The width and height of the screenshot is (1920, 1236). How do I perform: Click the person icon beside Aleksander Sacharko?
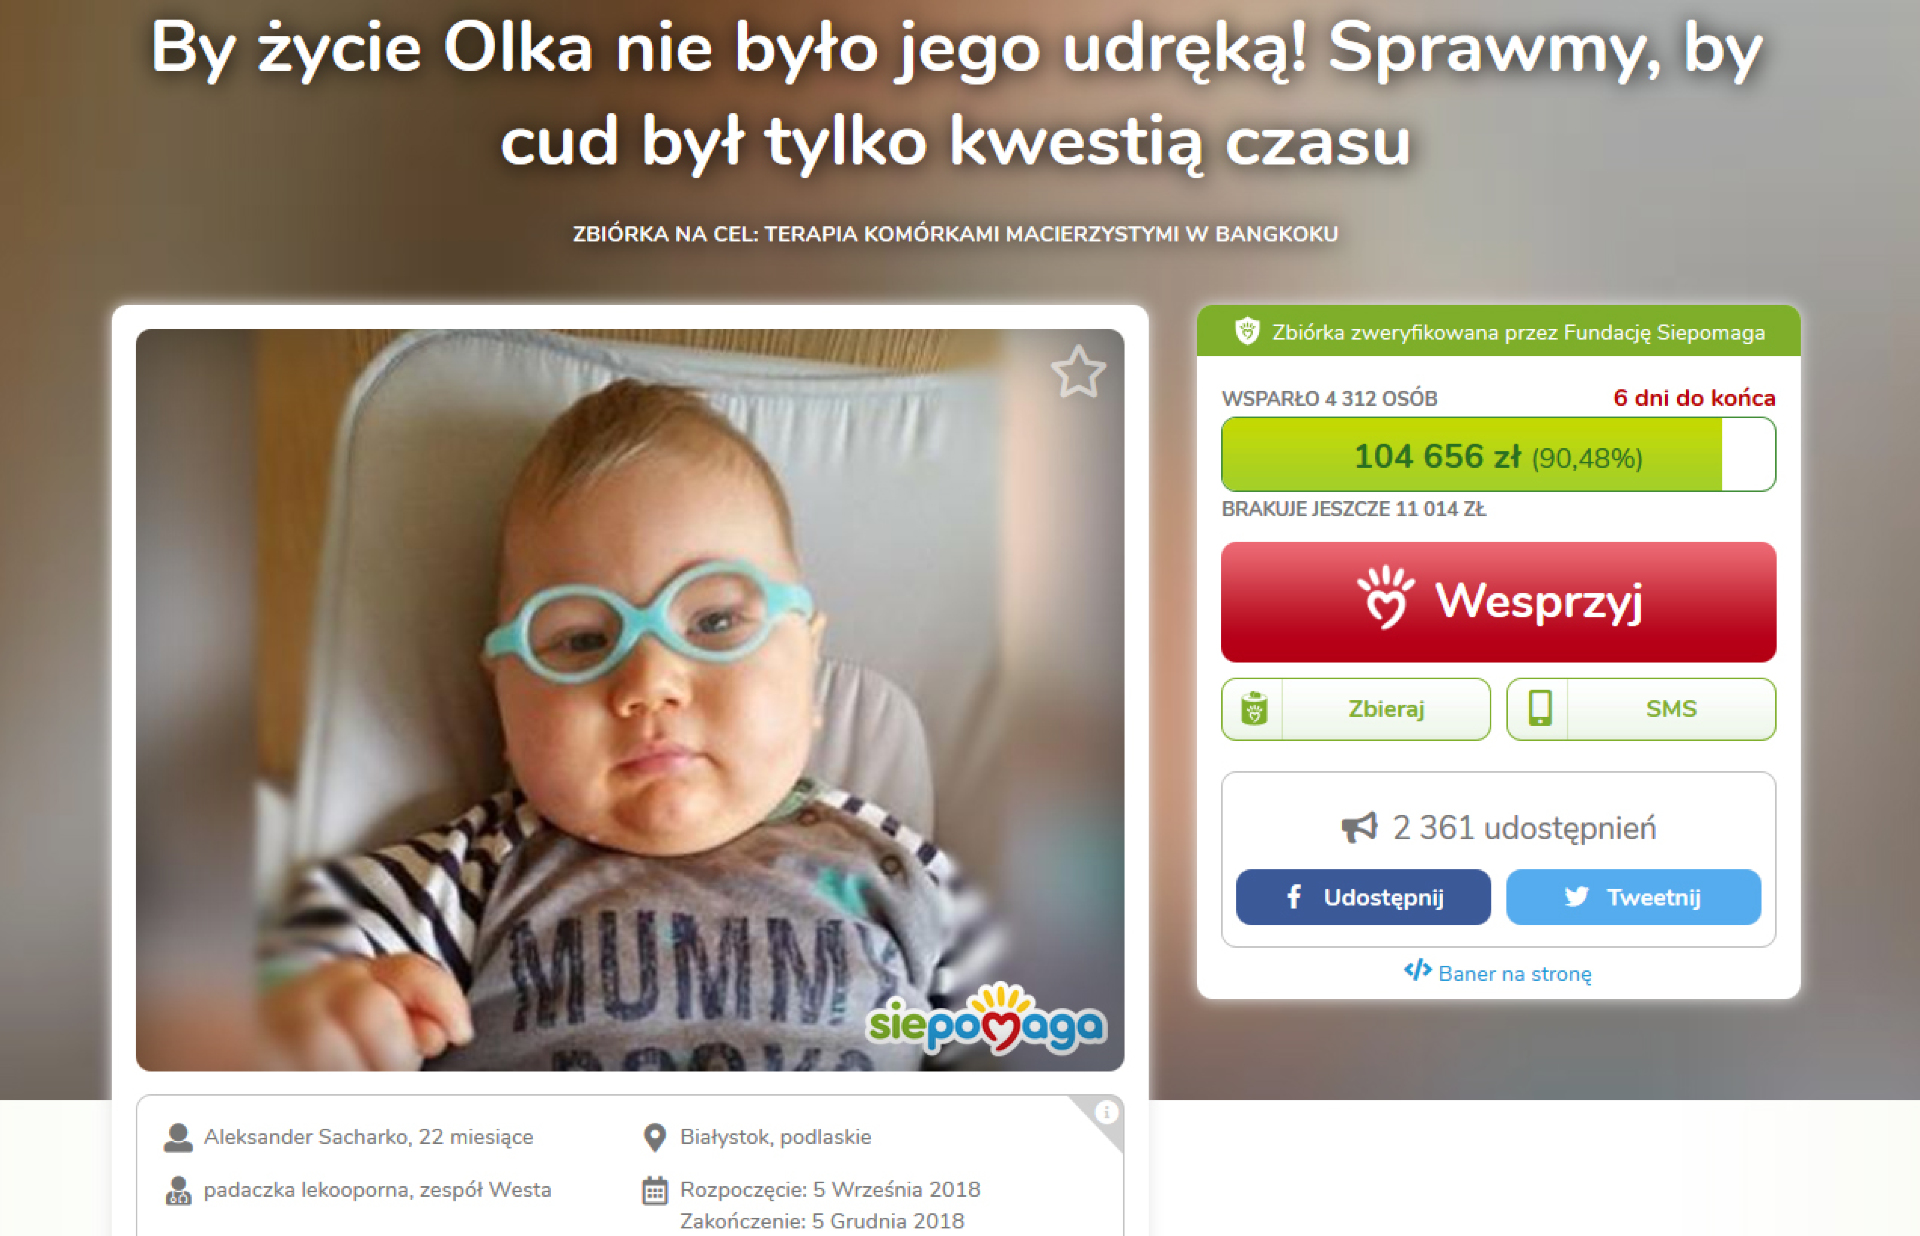(x=178, y=1138)
